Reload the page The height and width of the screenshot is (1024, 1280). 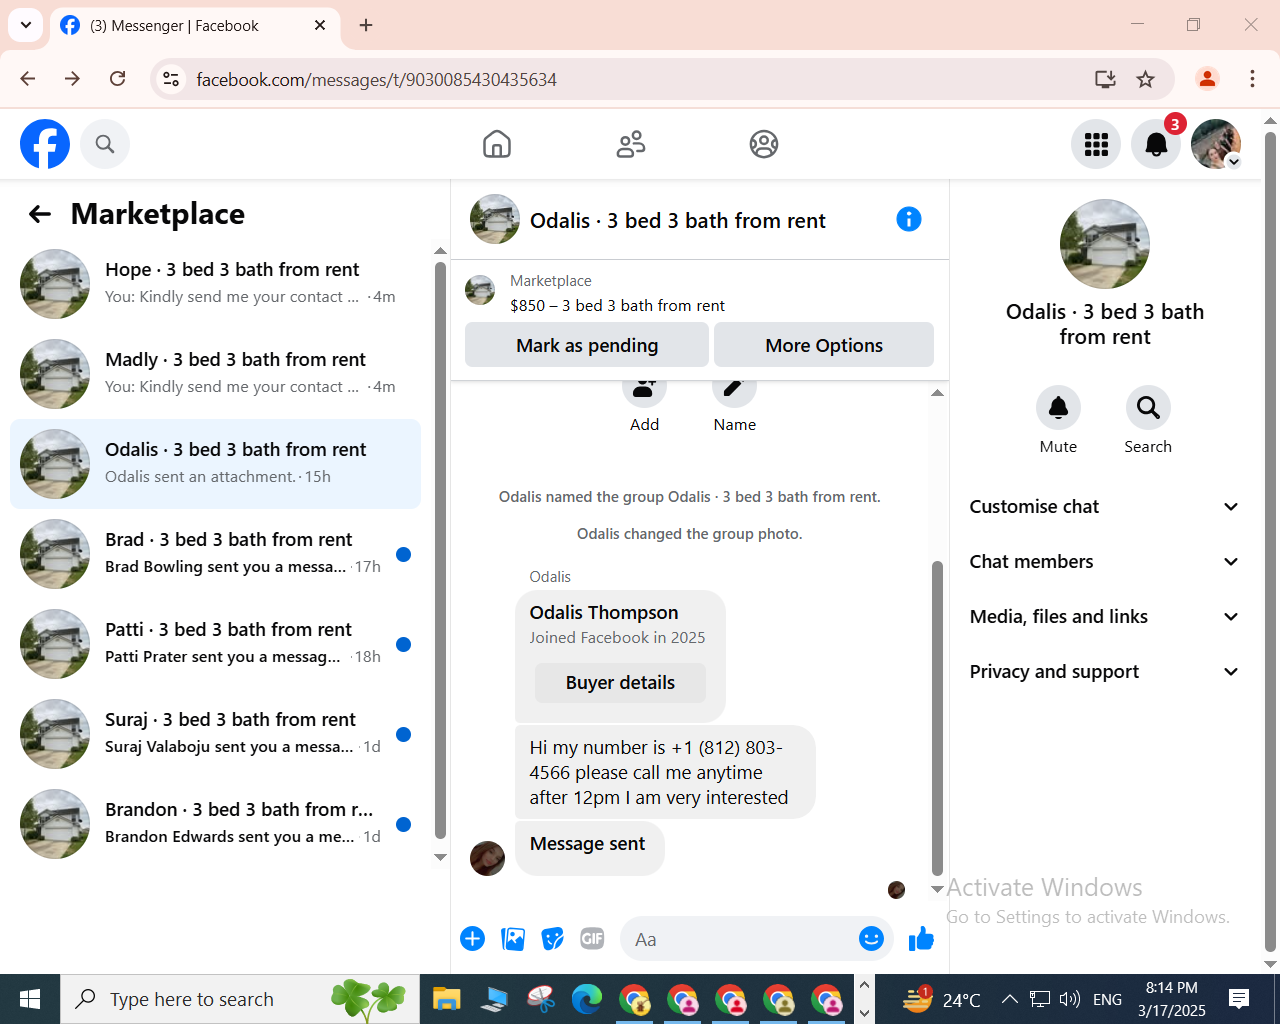[117, 79]
